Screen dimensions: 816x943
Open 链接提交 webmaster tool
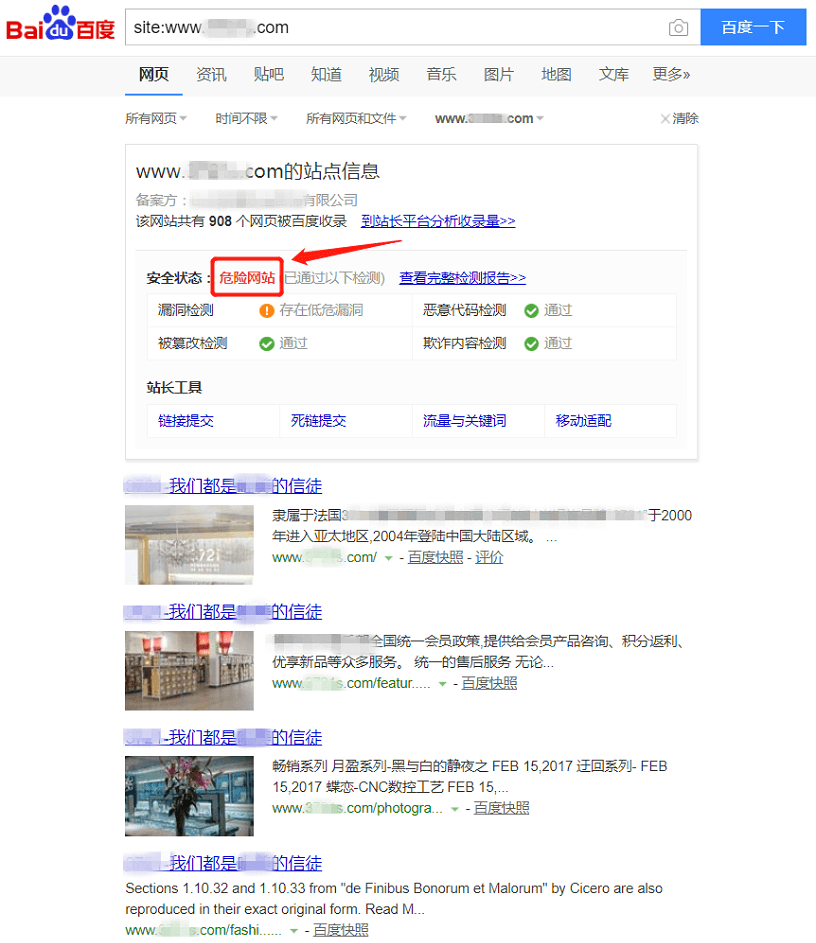(186, 421)
